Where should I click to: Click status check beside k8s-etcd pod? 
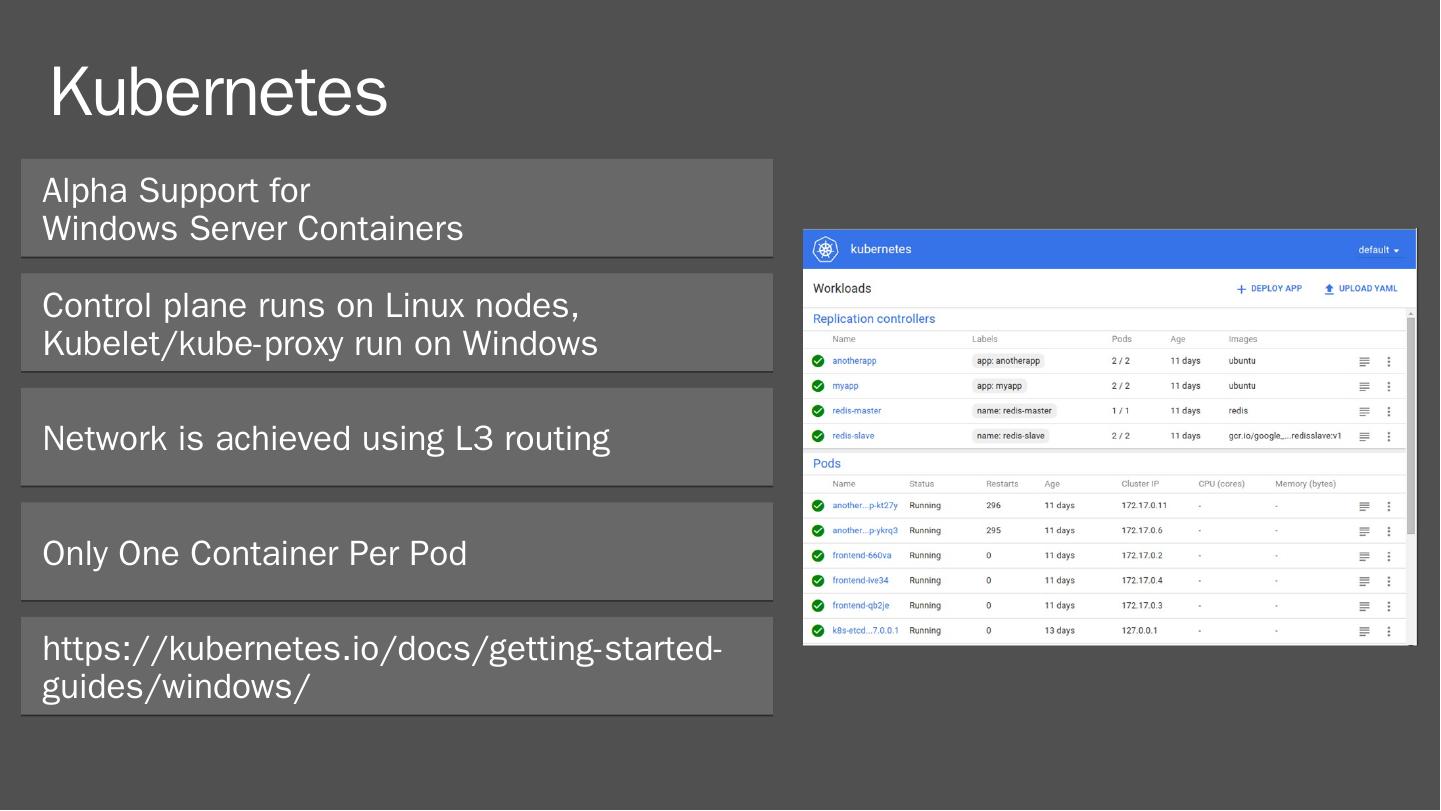[818, 631]
